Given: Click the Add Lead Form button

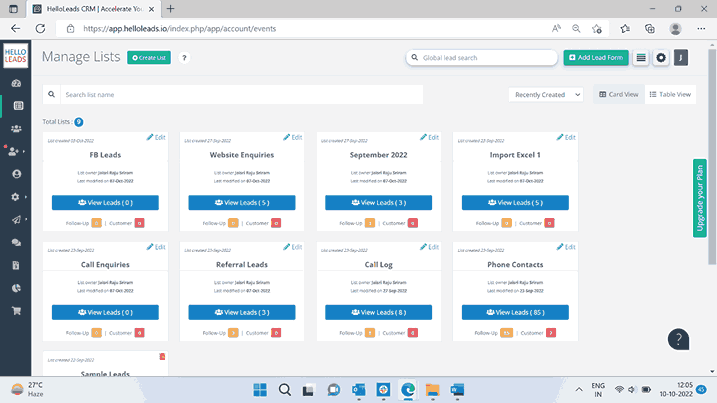Looking at the screenshot, I should (596, 58).
